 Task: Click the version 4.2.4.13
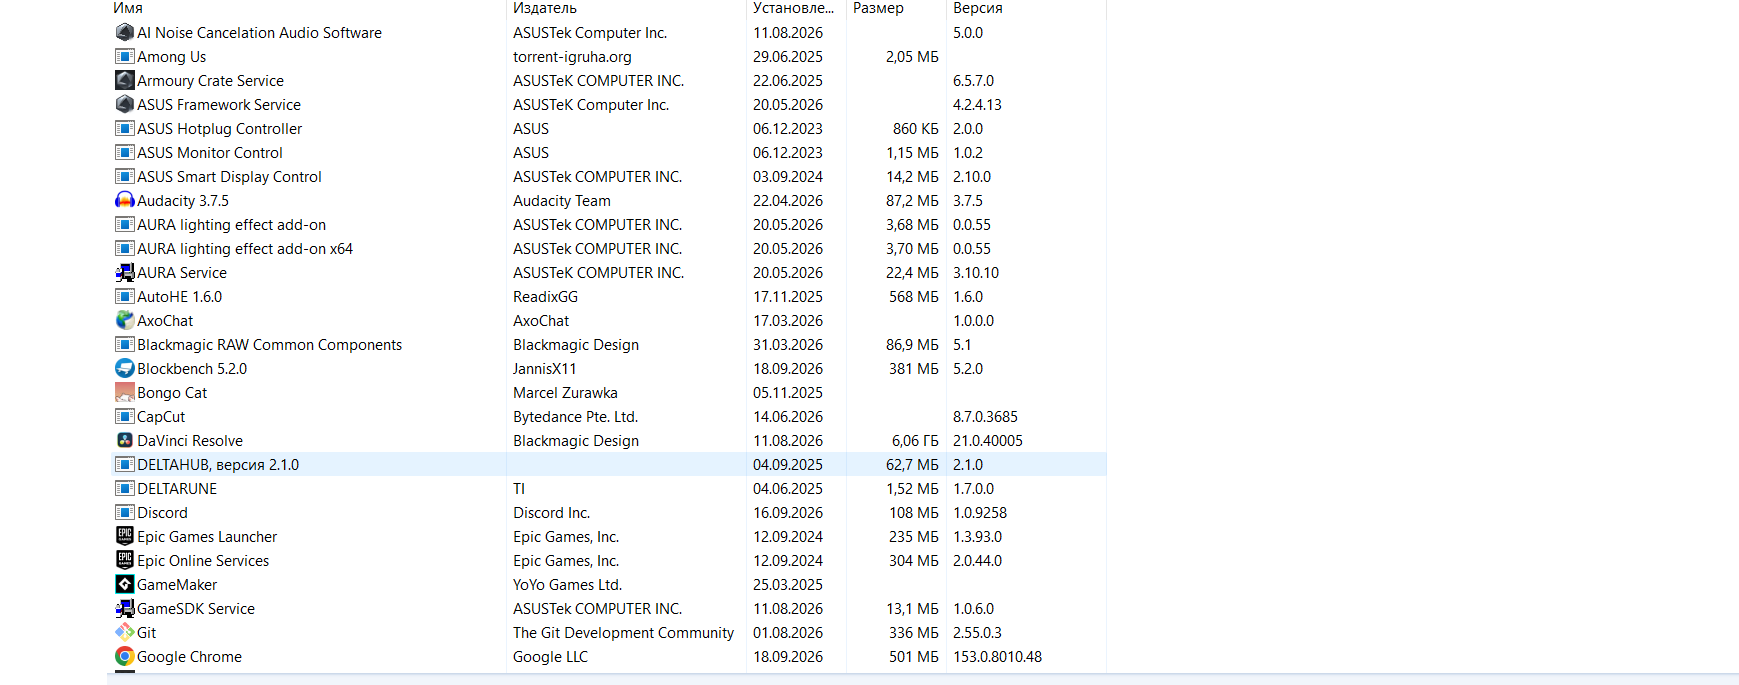[x=977, y=104]
